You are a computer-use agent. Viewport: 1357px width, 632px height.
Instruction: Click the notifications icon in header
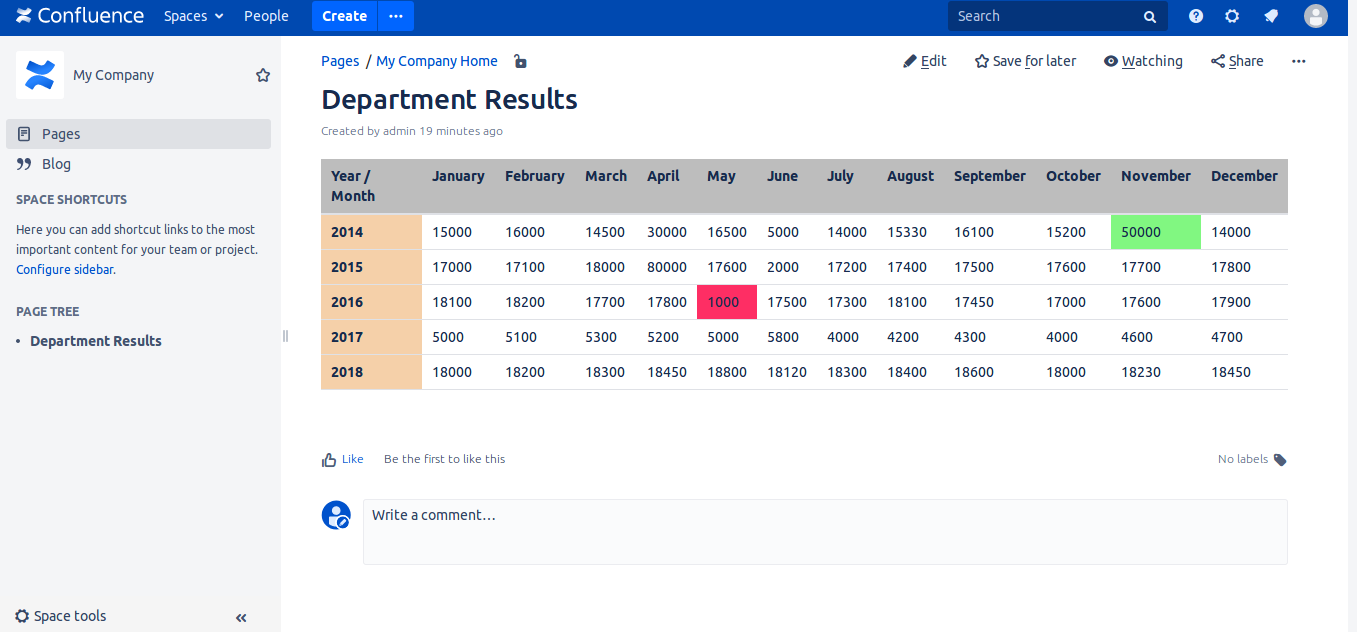(1271, 16)
